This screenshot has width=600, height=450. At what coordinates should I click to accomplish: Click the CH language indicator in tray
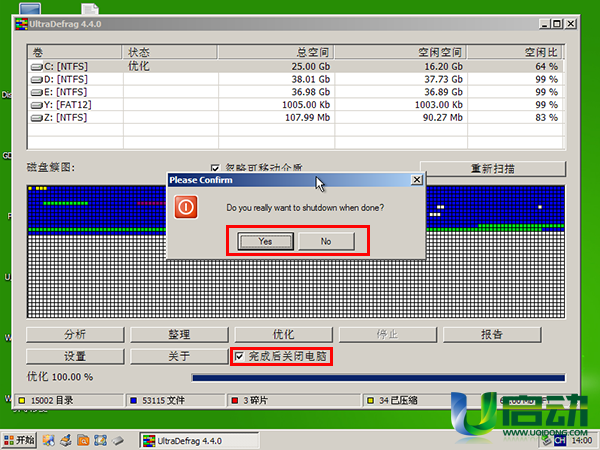tap(559, 441)
